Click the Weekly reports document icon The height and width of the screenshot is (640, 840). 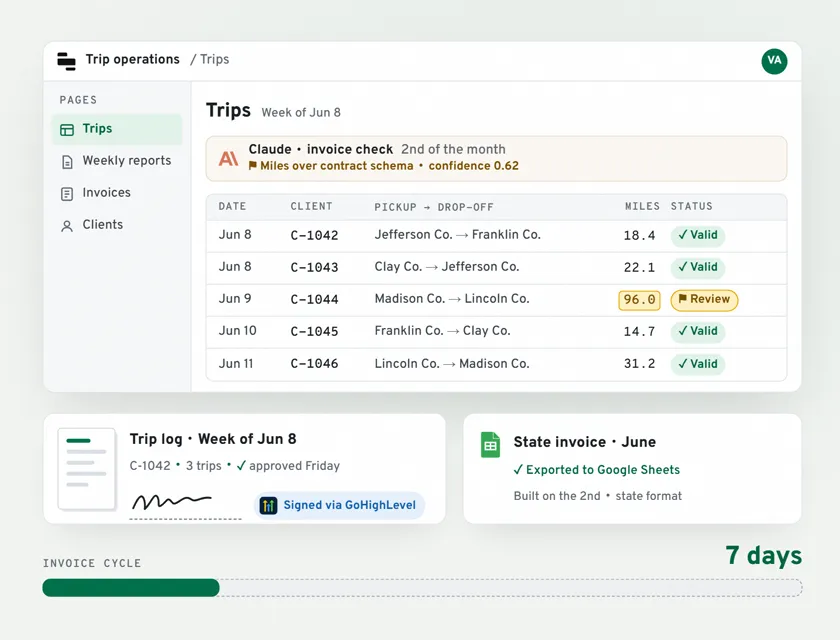tap(67, 162)
